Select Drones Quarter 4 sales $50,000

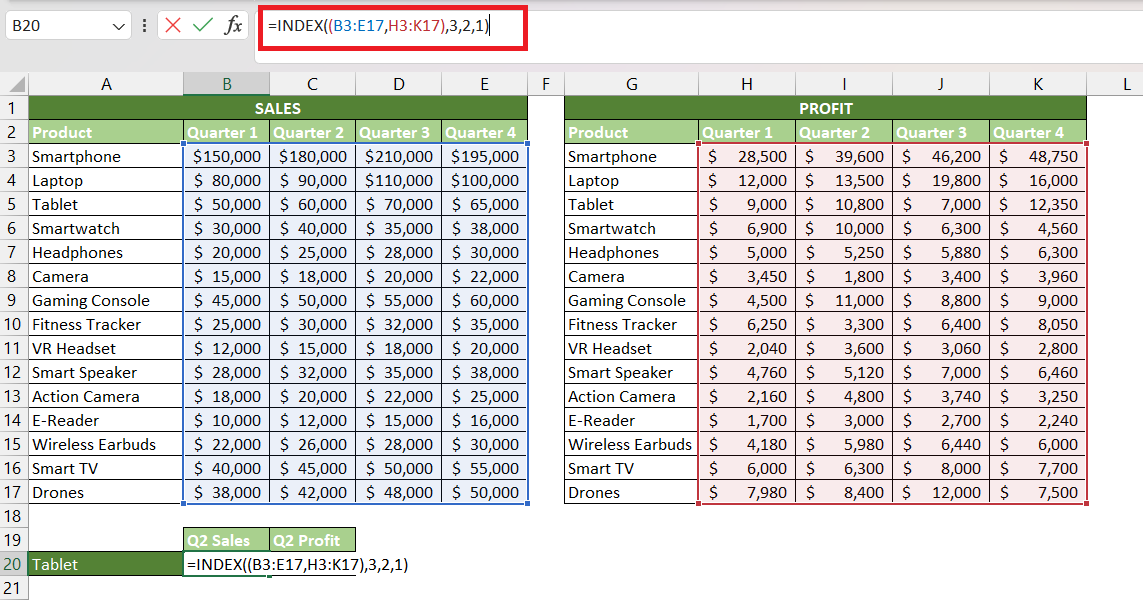point(484,492)
